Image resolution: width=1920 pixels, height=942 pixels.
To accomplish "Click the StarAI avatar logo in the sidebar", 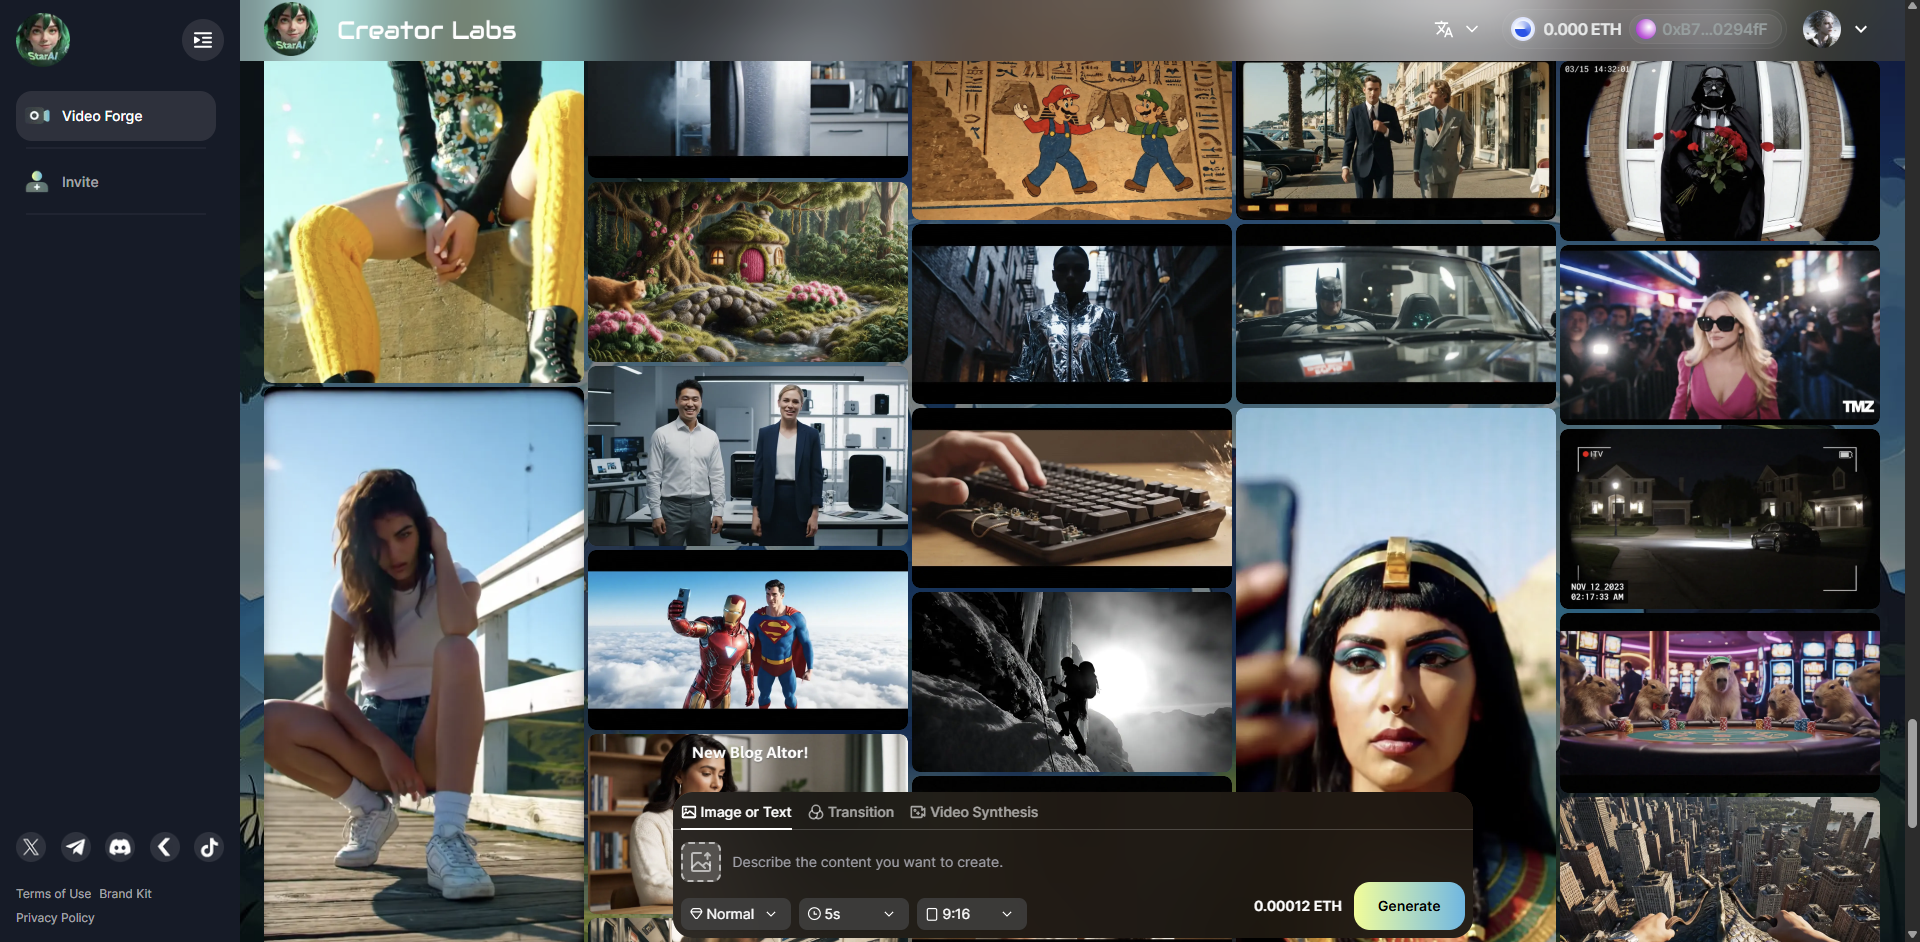I will [x=43, y=39].
